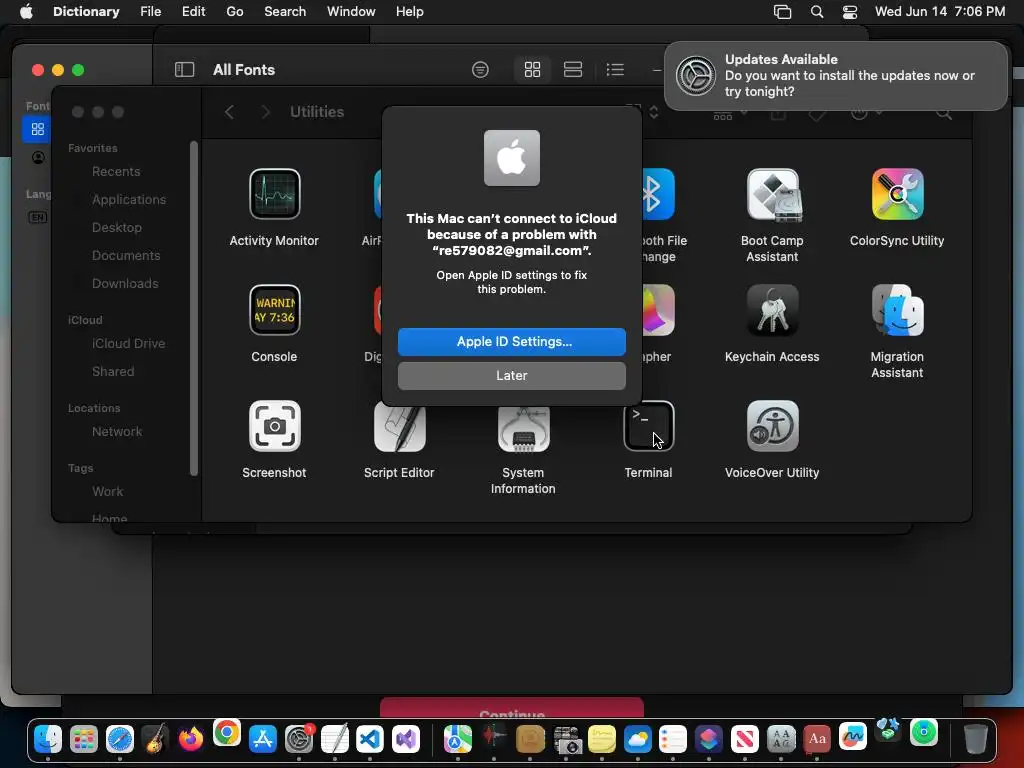Open the System Information app
This screenshot has height=768, width=1024.
[523, 428]
